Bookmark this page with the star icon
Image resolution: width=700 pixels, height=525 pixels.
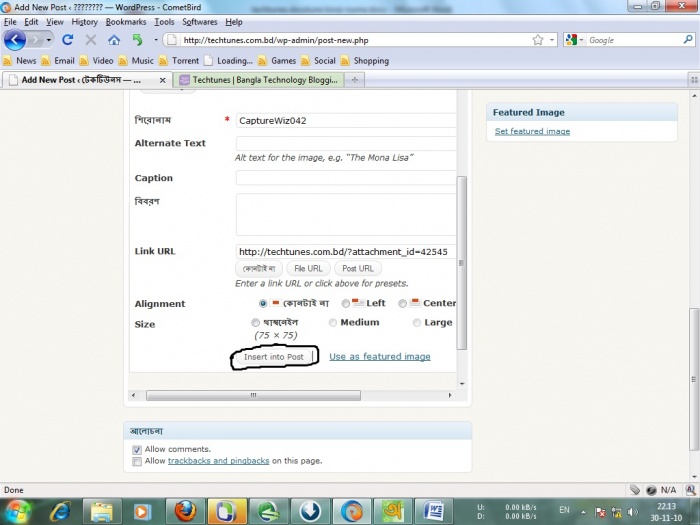pos(538,40)
